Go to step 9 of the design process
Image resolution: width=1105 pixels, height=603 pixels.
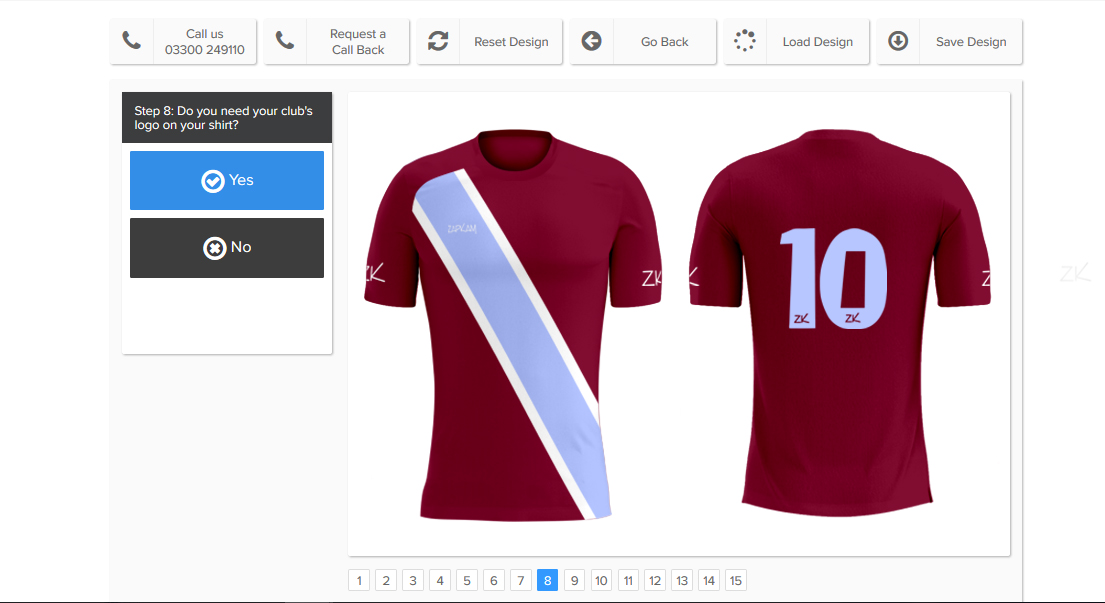(x=574, y=580)
